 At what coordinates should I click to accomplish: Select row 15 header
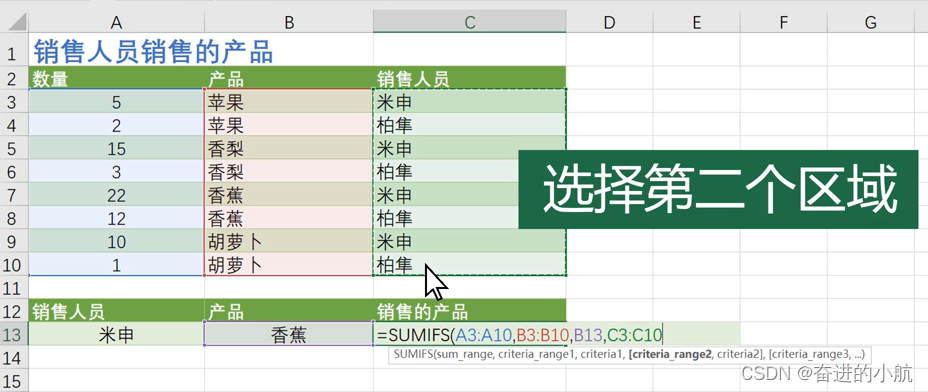click(14, 381)
